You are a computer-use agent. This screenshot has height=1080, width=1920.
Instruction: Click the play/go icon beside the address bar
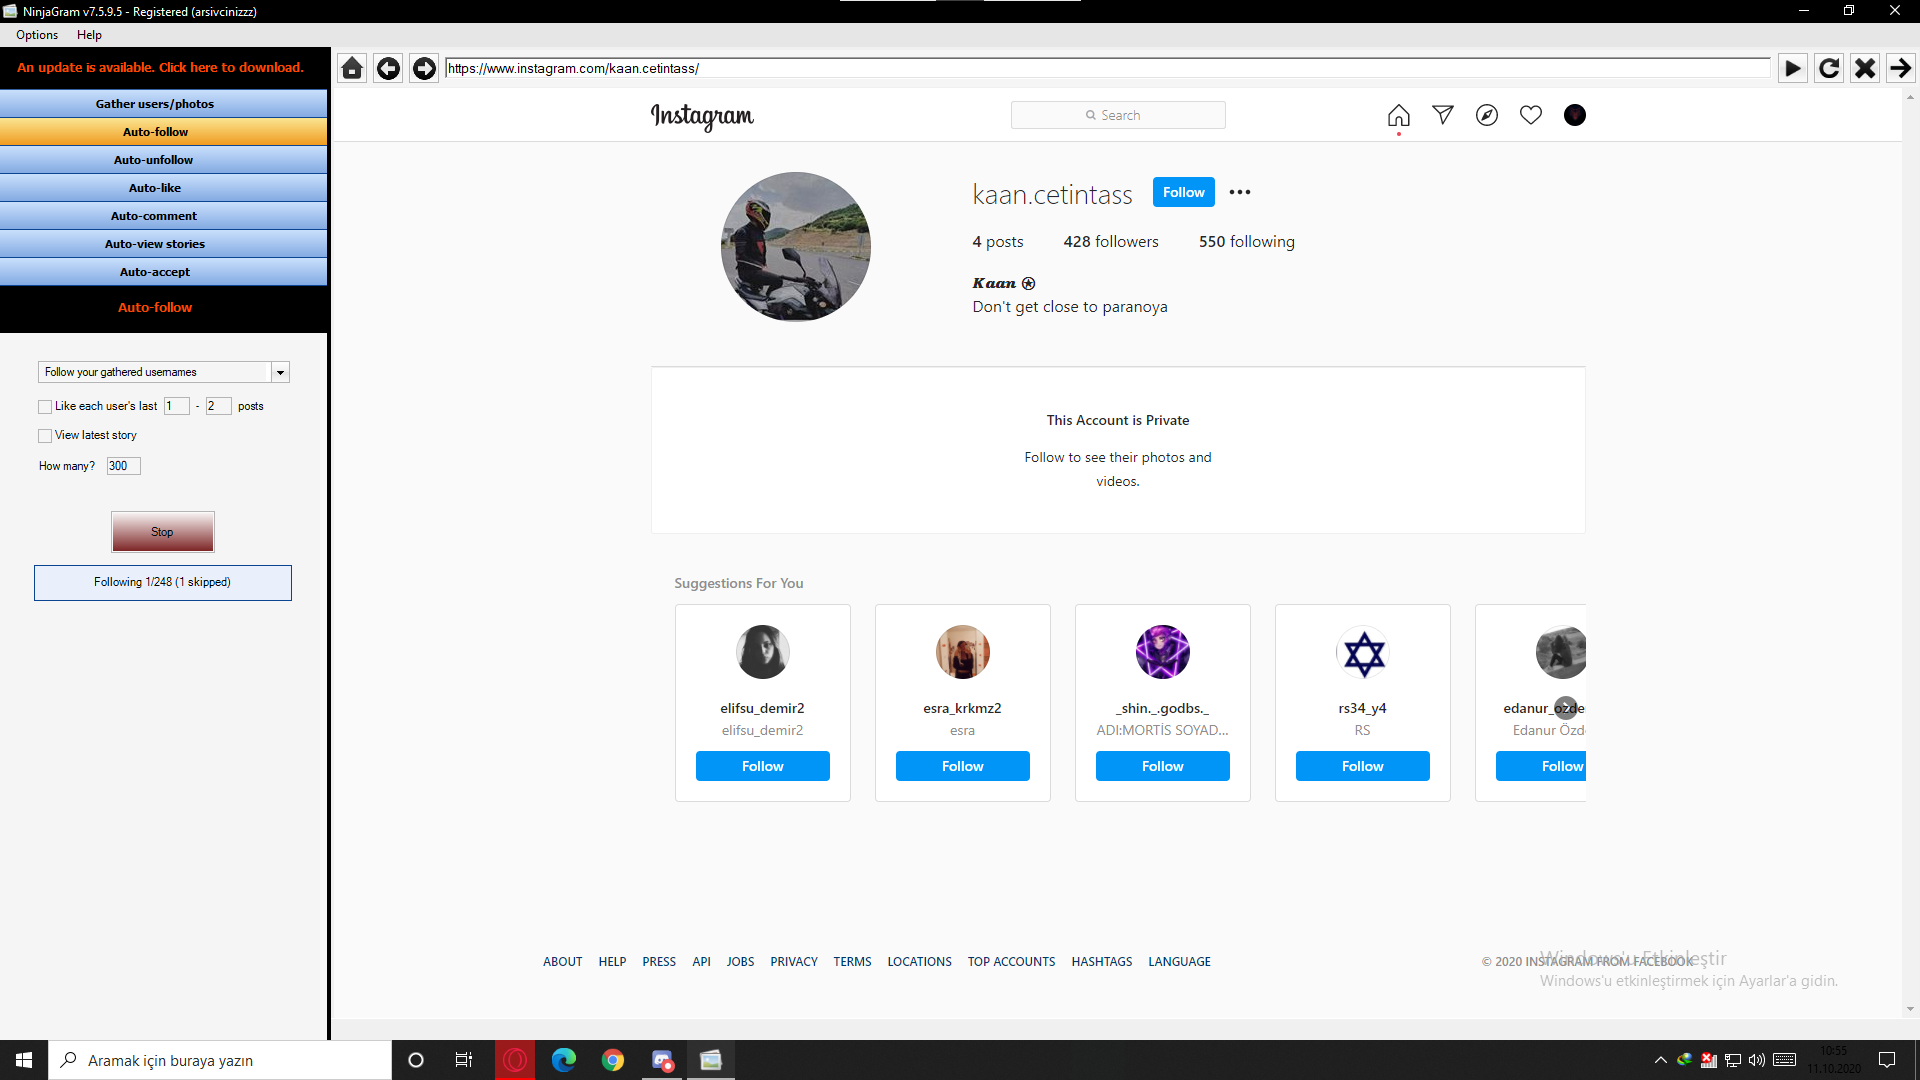tap(1792, 68)
